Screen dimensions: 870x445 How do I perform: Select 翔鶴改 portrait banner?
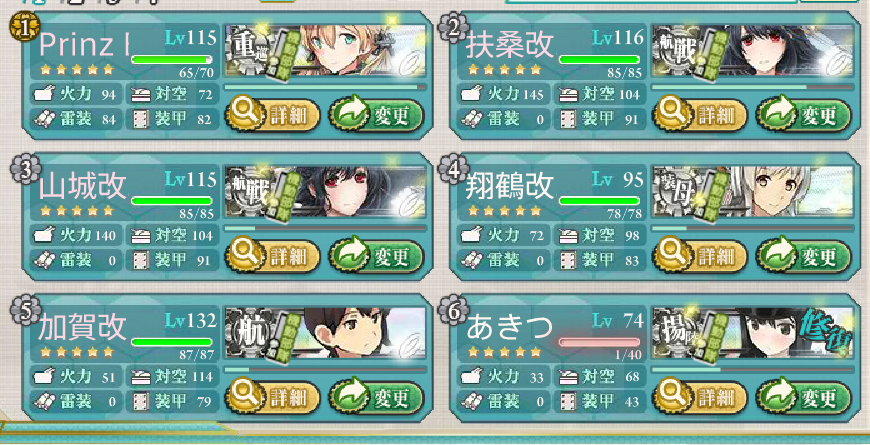752,191
